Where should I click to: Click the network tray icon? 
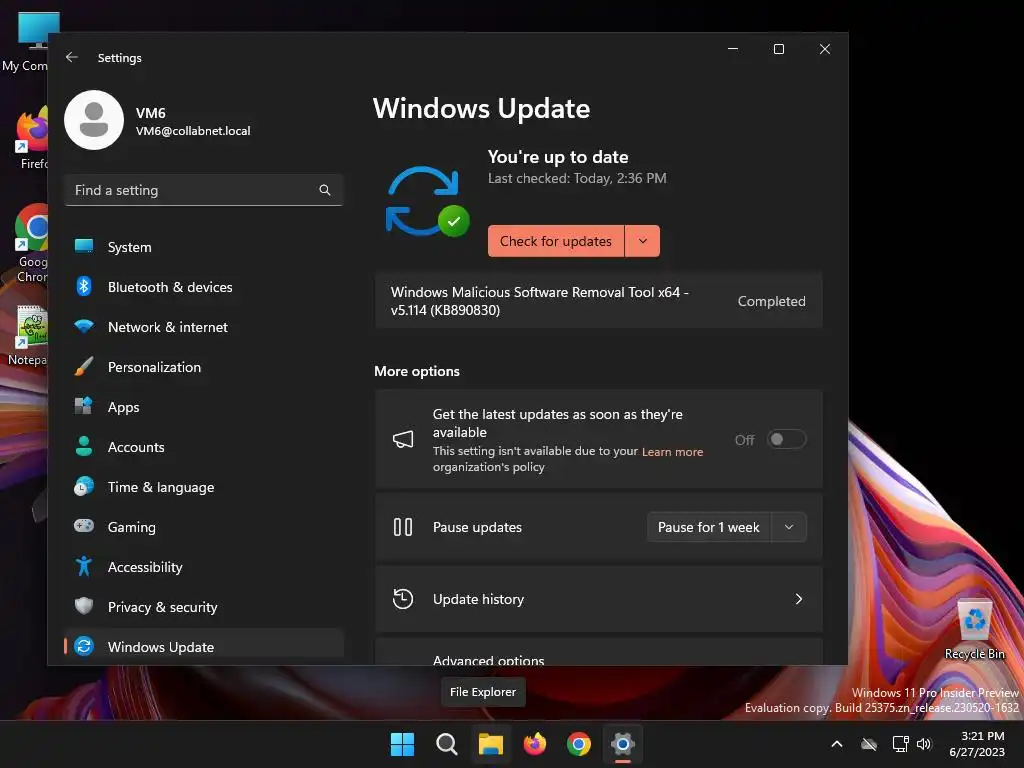[x=901, y=744]
